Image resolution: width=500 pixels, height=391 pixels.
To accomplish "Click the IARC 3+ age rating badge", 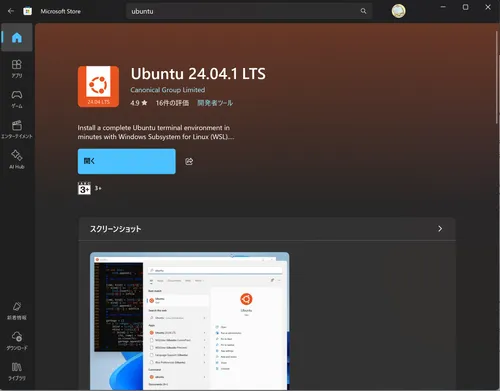I will click(x=84, y=188).
